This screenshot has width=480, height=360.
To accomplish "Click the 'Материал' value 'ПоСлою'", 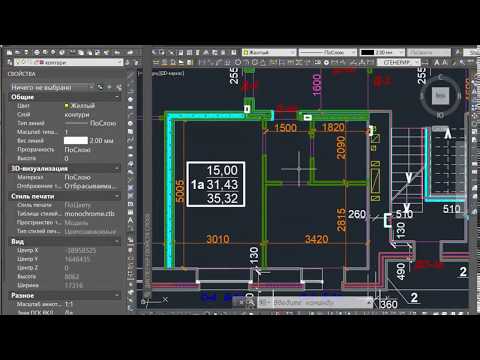I will (x=77, y=177).
